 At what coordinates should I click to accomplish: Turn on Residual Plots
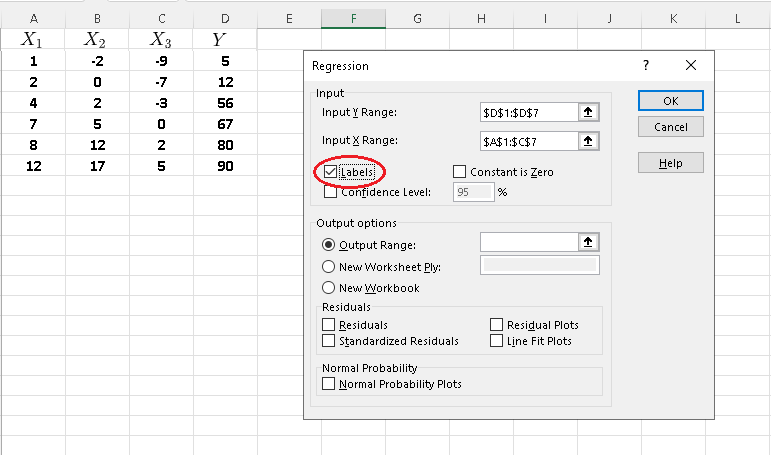tap(497, 325)
